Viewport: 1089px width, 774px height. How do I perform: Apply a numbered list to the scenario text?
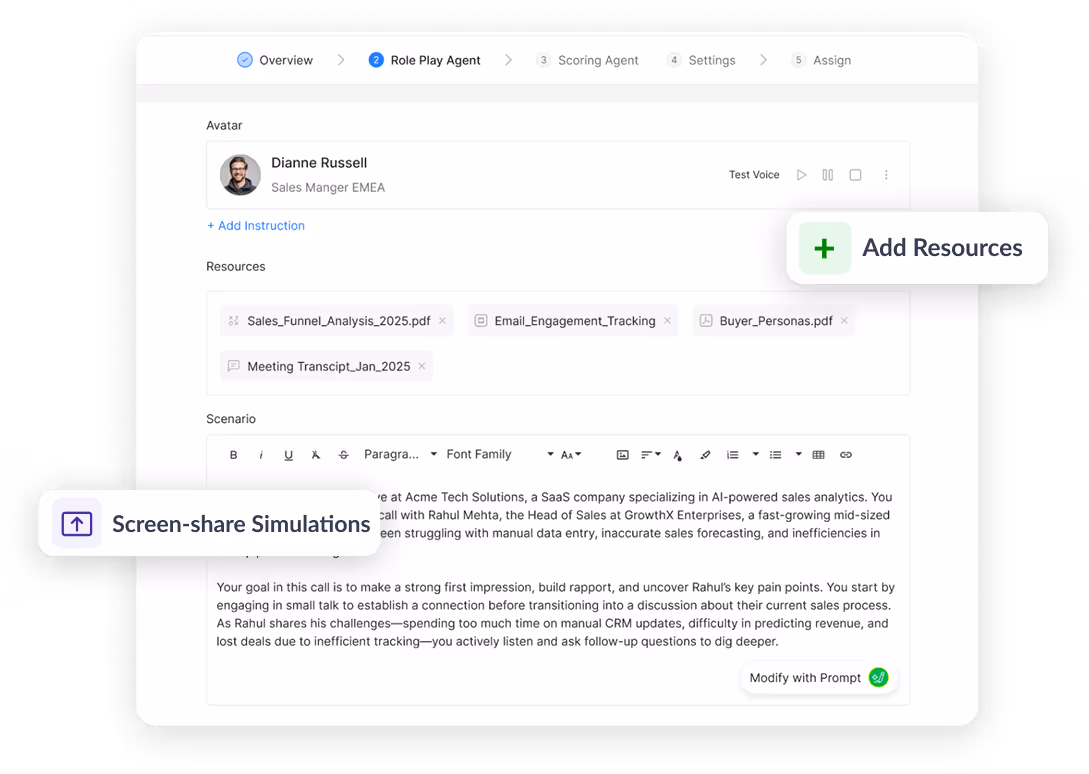click(733, 454)
